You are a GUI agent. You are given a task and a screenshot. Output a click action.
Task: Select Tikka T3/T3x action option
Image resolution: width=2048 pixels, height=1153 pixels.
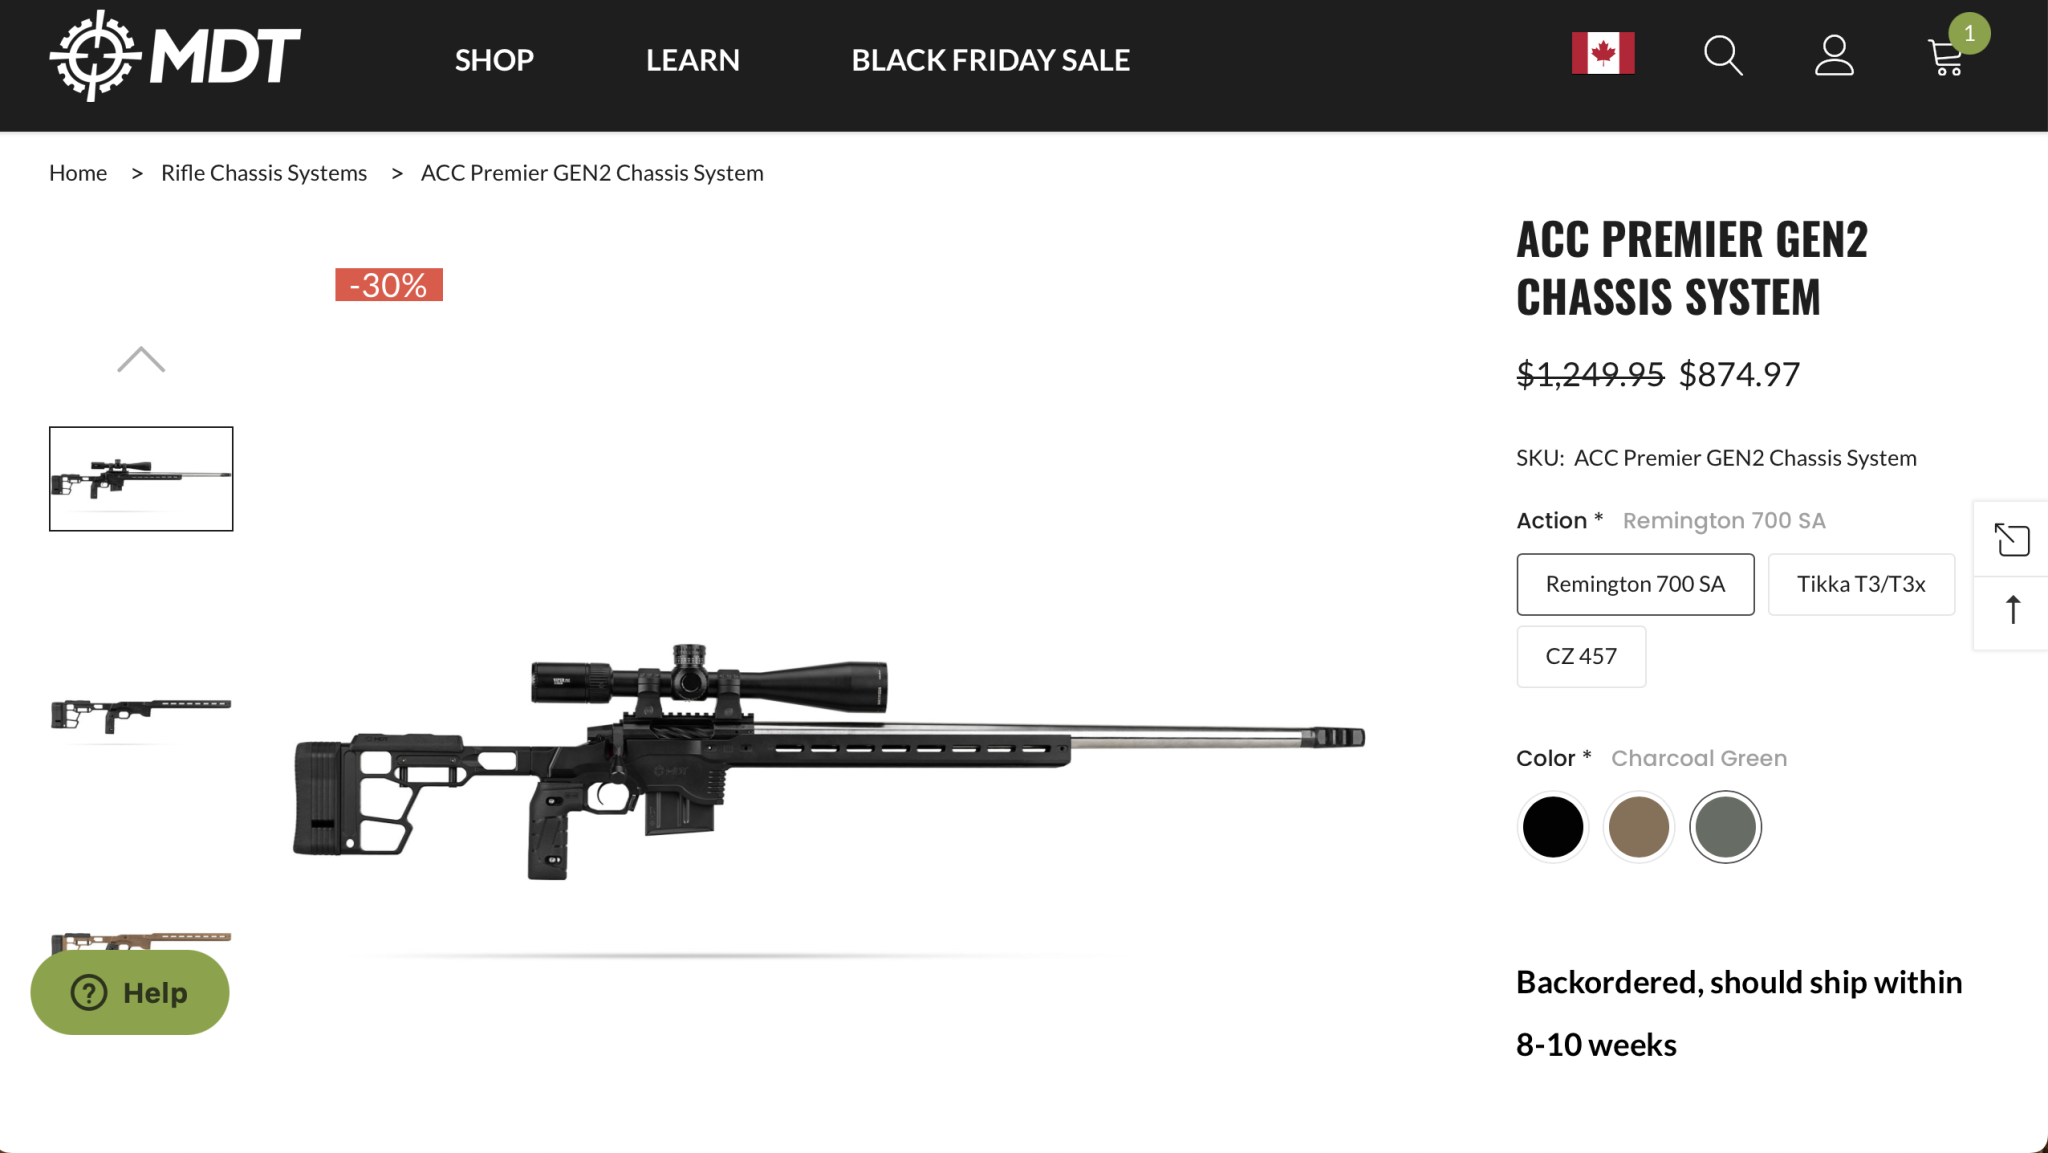(1860, 584)
